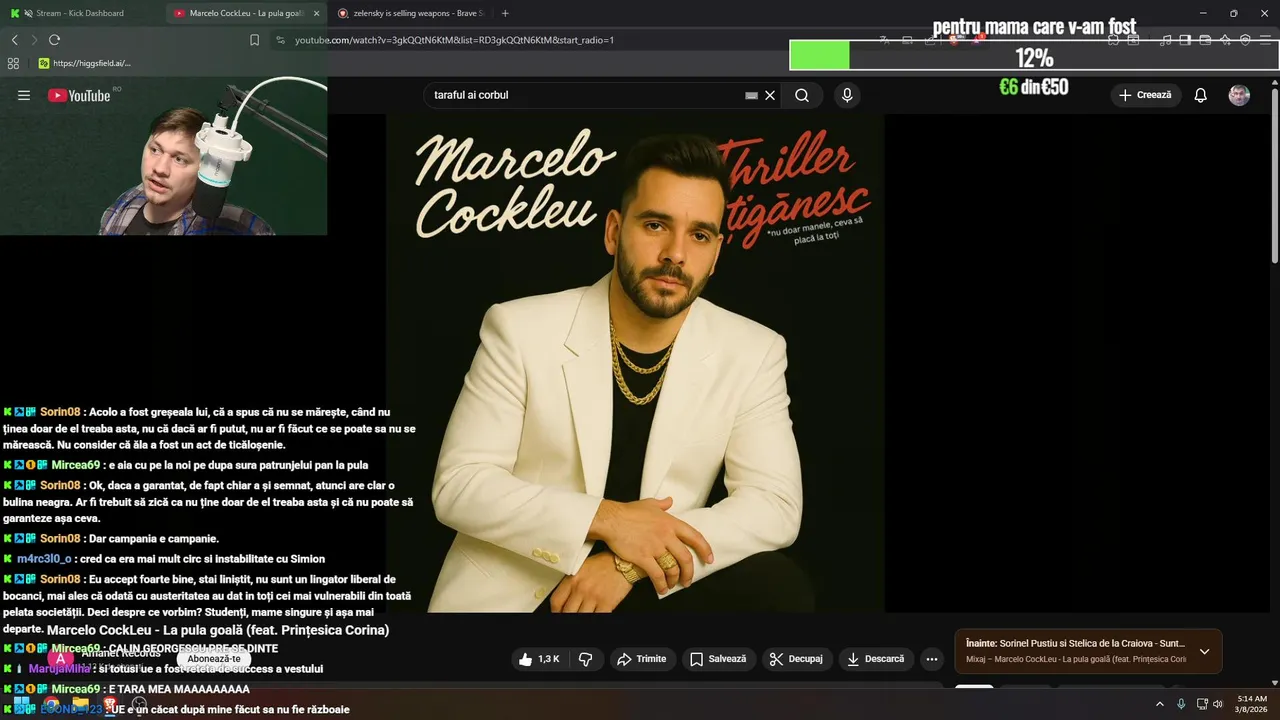Image resolution: width=1280 pixels, height=720 pixels.
Task: Run the search using the magnifier button
Action: click(x=802, y=95)
